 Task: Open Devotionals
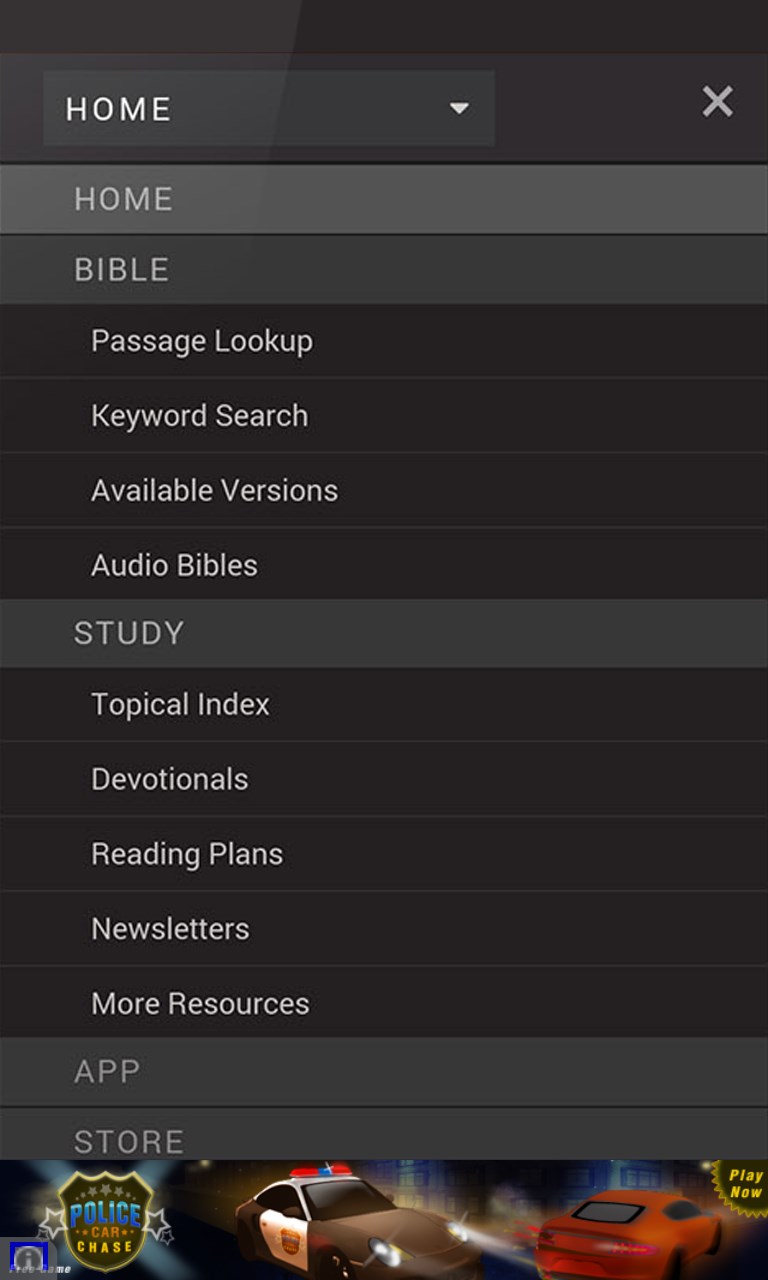(x=169, y=778)
